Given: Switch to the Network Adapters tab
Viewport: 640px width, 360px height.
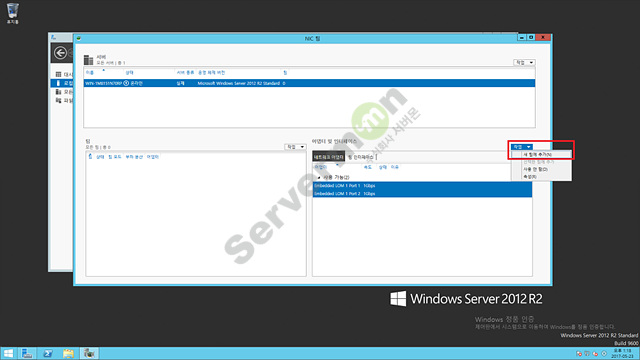Looking at the screenshot, I should point(329,157).
